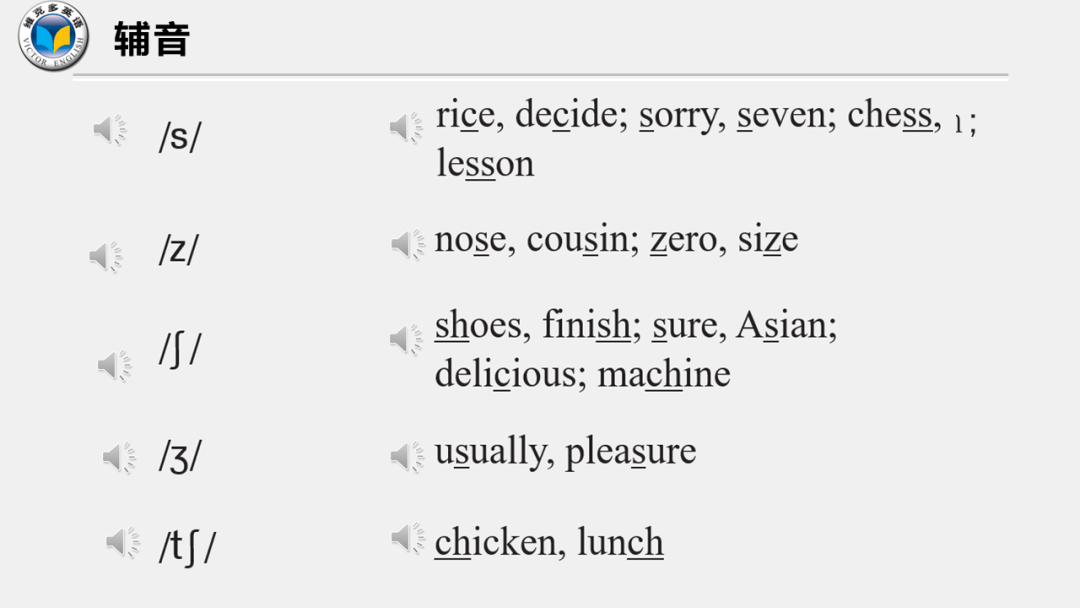
Task: Play audio for usually, pleasure example words
Action: click(408, 456)
